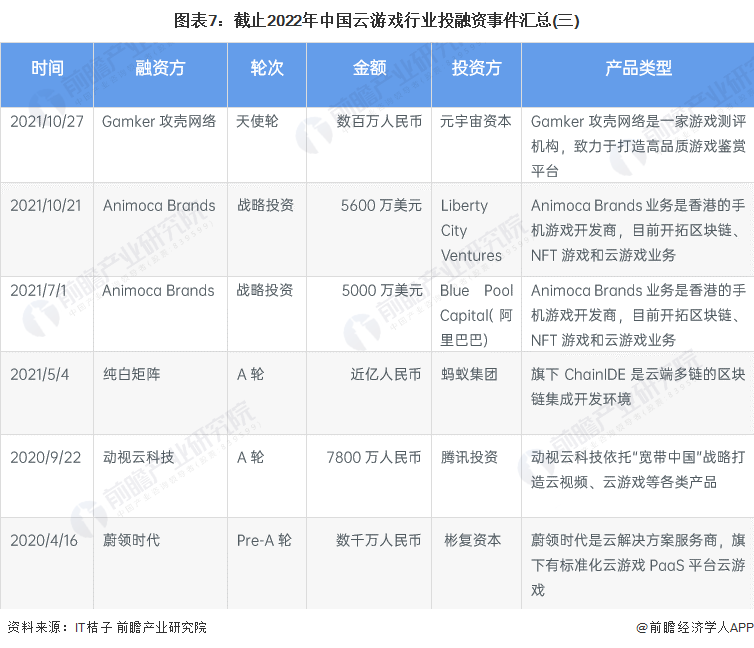Click the amount 数百万人民币

click(379, 121)
